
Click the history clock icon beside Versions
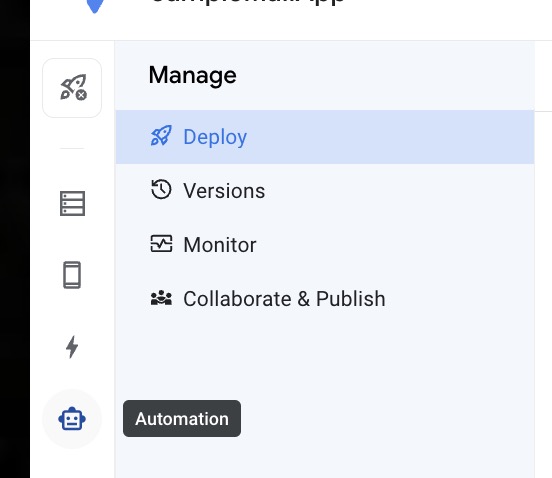point(161,190)
